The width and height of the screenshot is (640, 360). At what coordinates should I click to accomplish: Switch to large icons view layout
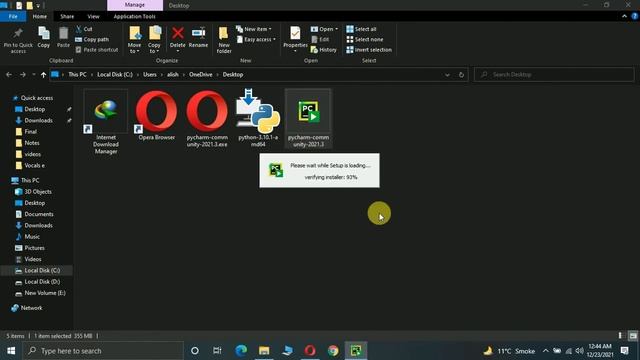pyautogui.click(x=633, y=336)
